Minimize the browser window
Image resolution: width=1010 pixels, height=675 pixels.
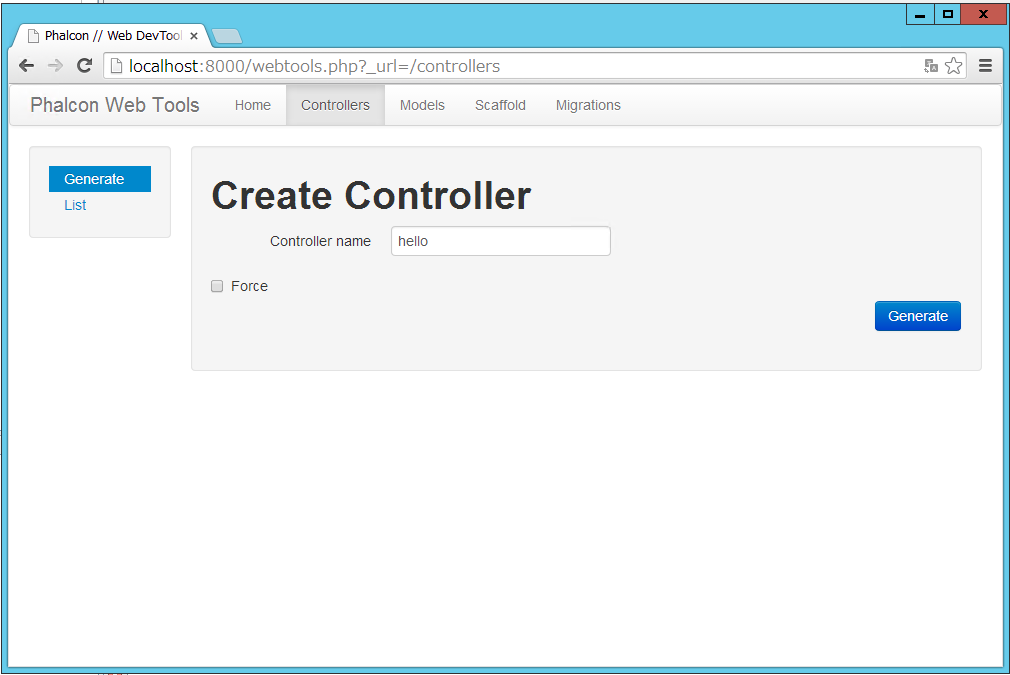click(x=920, y=14)
